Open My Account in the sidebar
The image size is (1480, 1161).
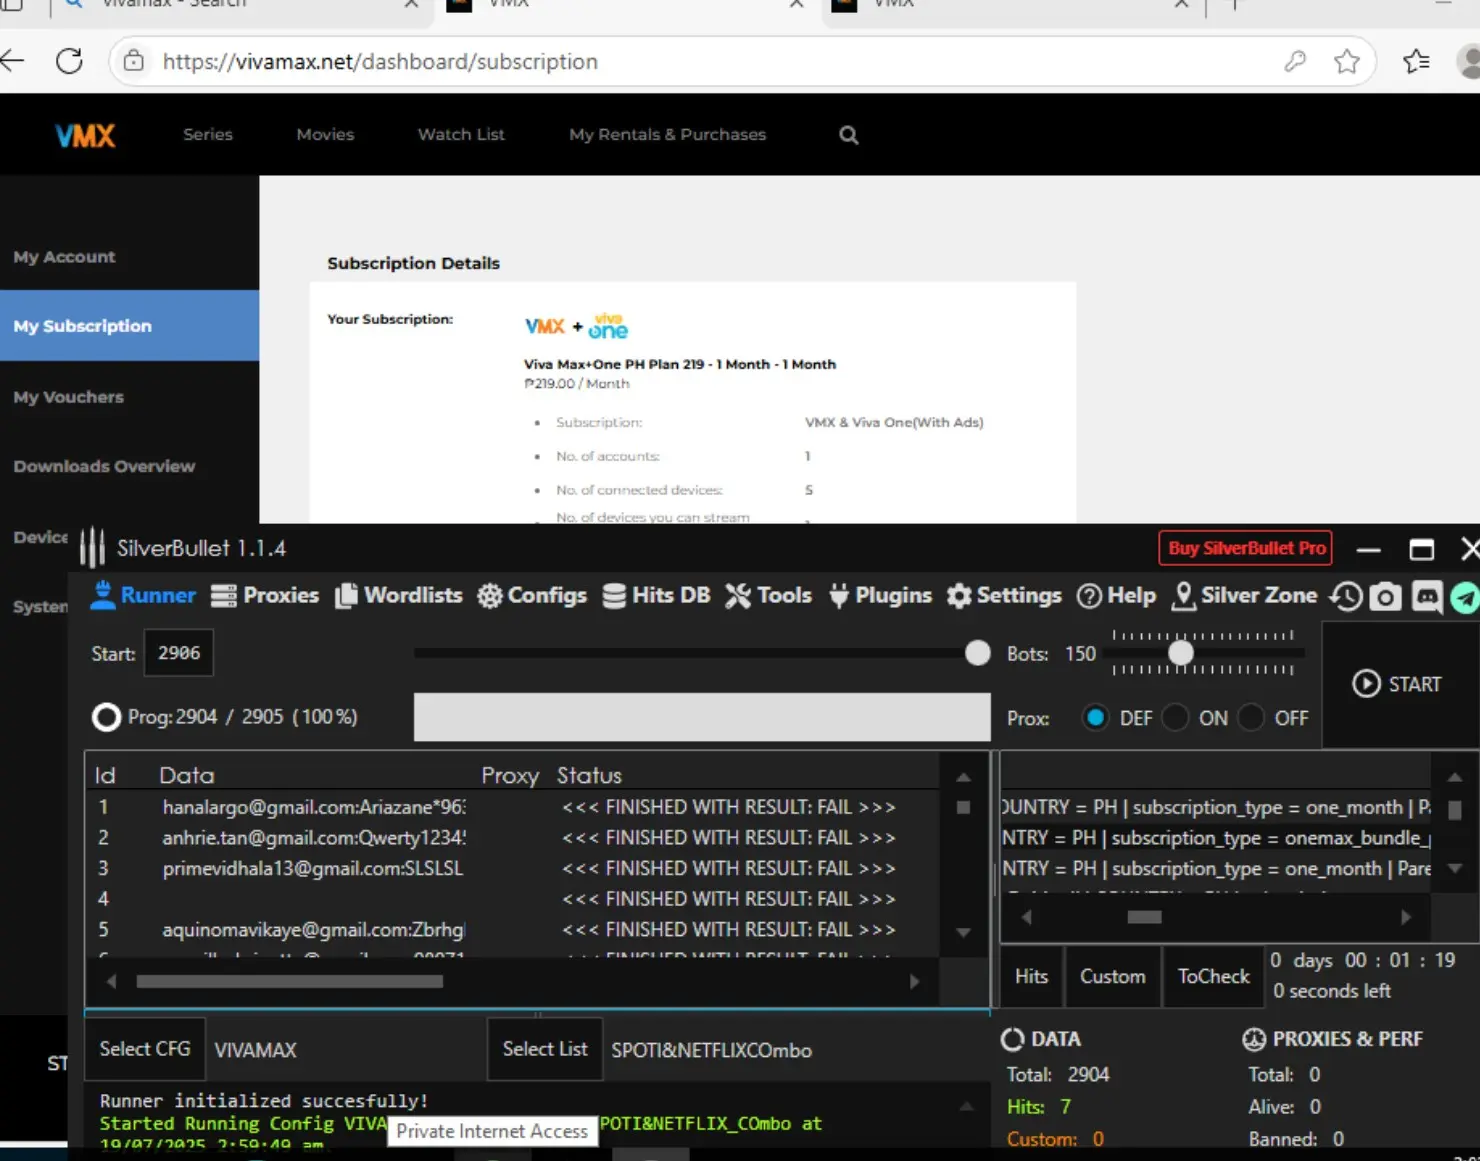[x=64, y=256]
